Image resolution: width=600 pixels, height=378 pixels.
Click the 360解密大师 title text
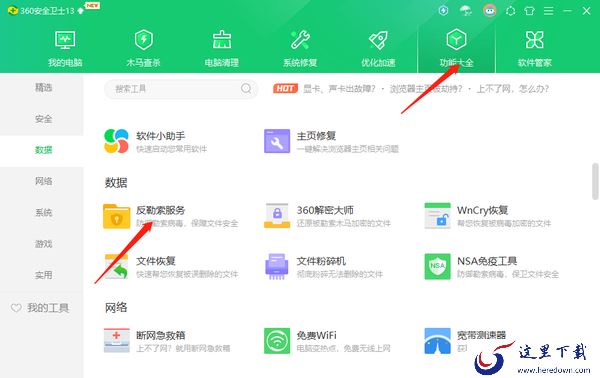(325, 210)
